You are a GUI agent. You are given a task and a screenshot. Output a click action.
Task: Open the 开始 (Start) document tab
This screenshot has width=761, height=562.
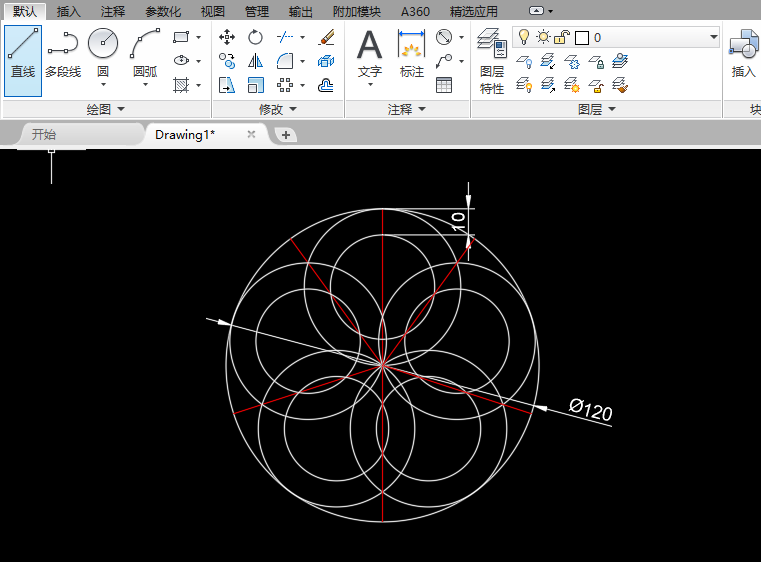(x=44, y=134)
